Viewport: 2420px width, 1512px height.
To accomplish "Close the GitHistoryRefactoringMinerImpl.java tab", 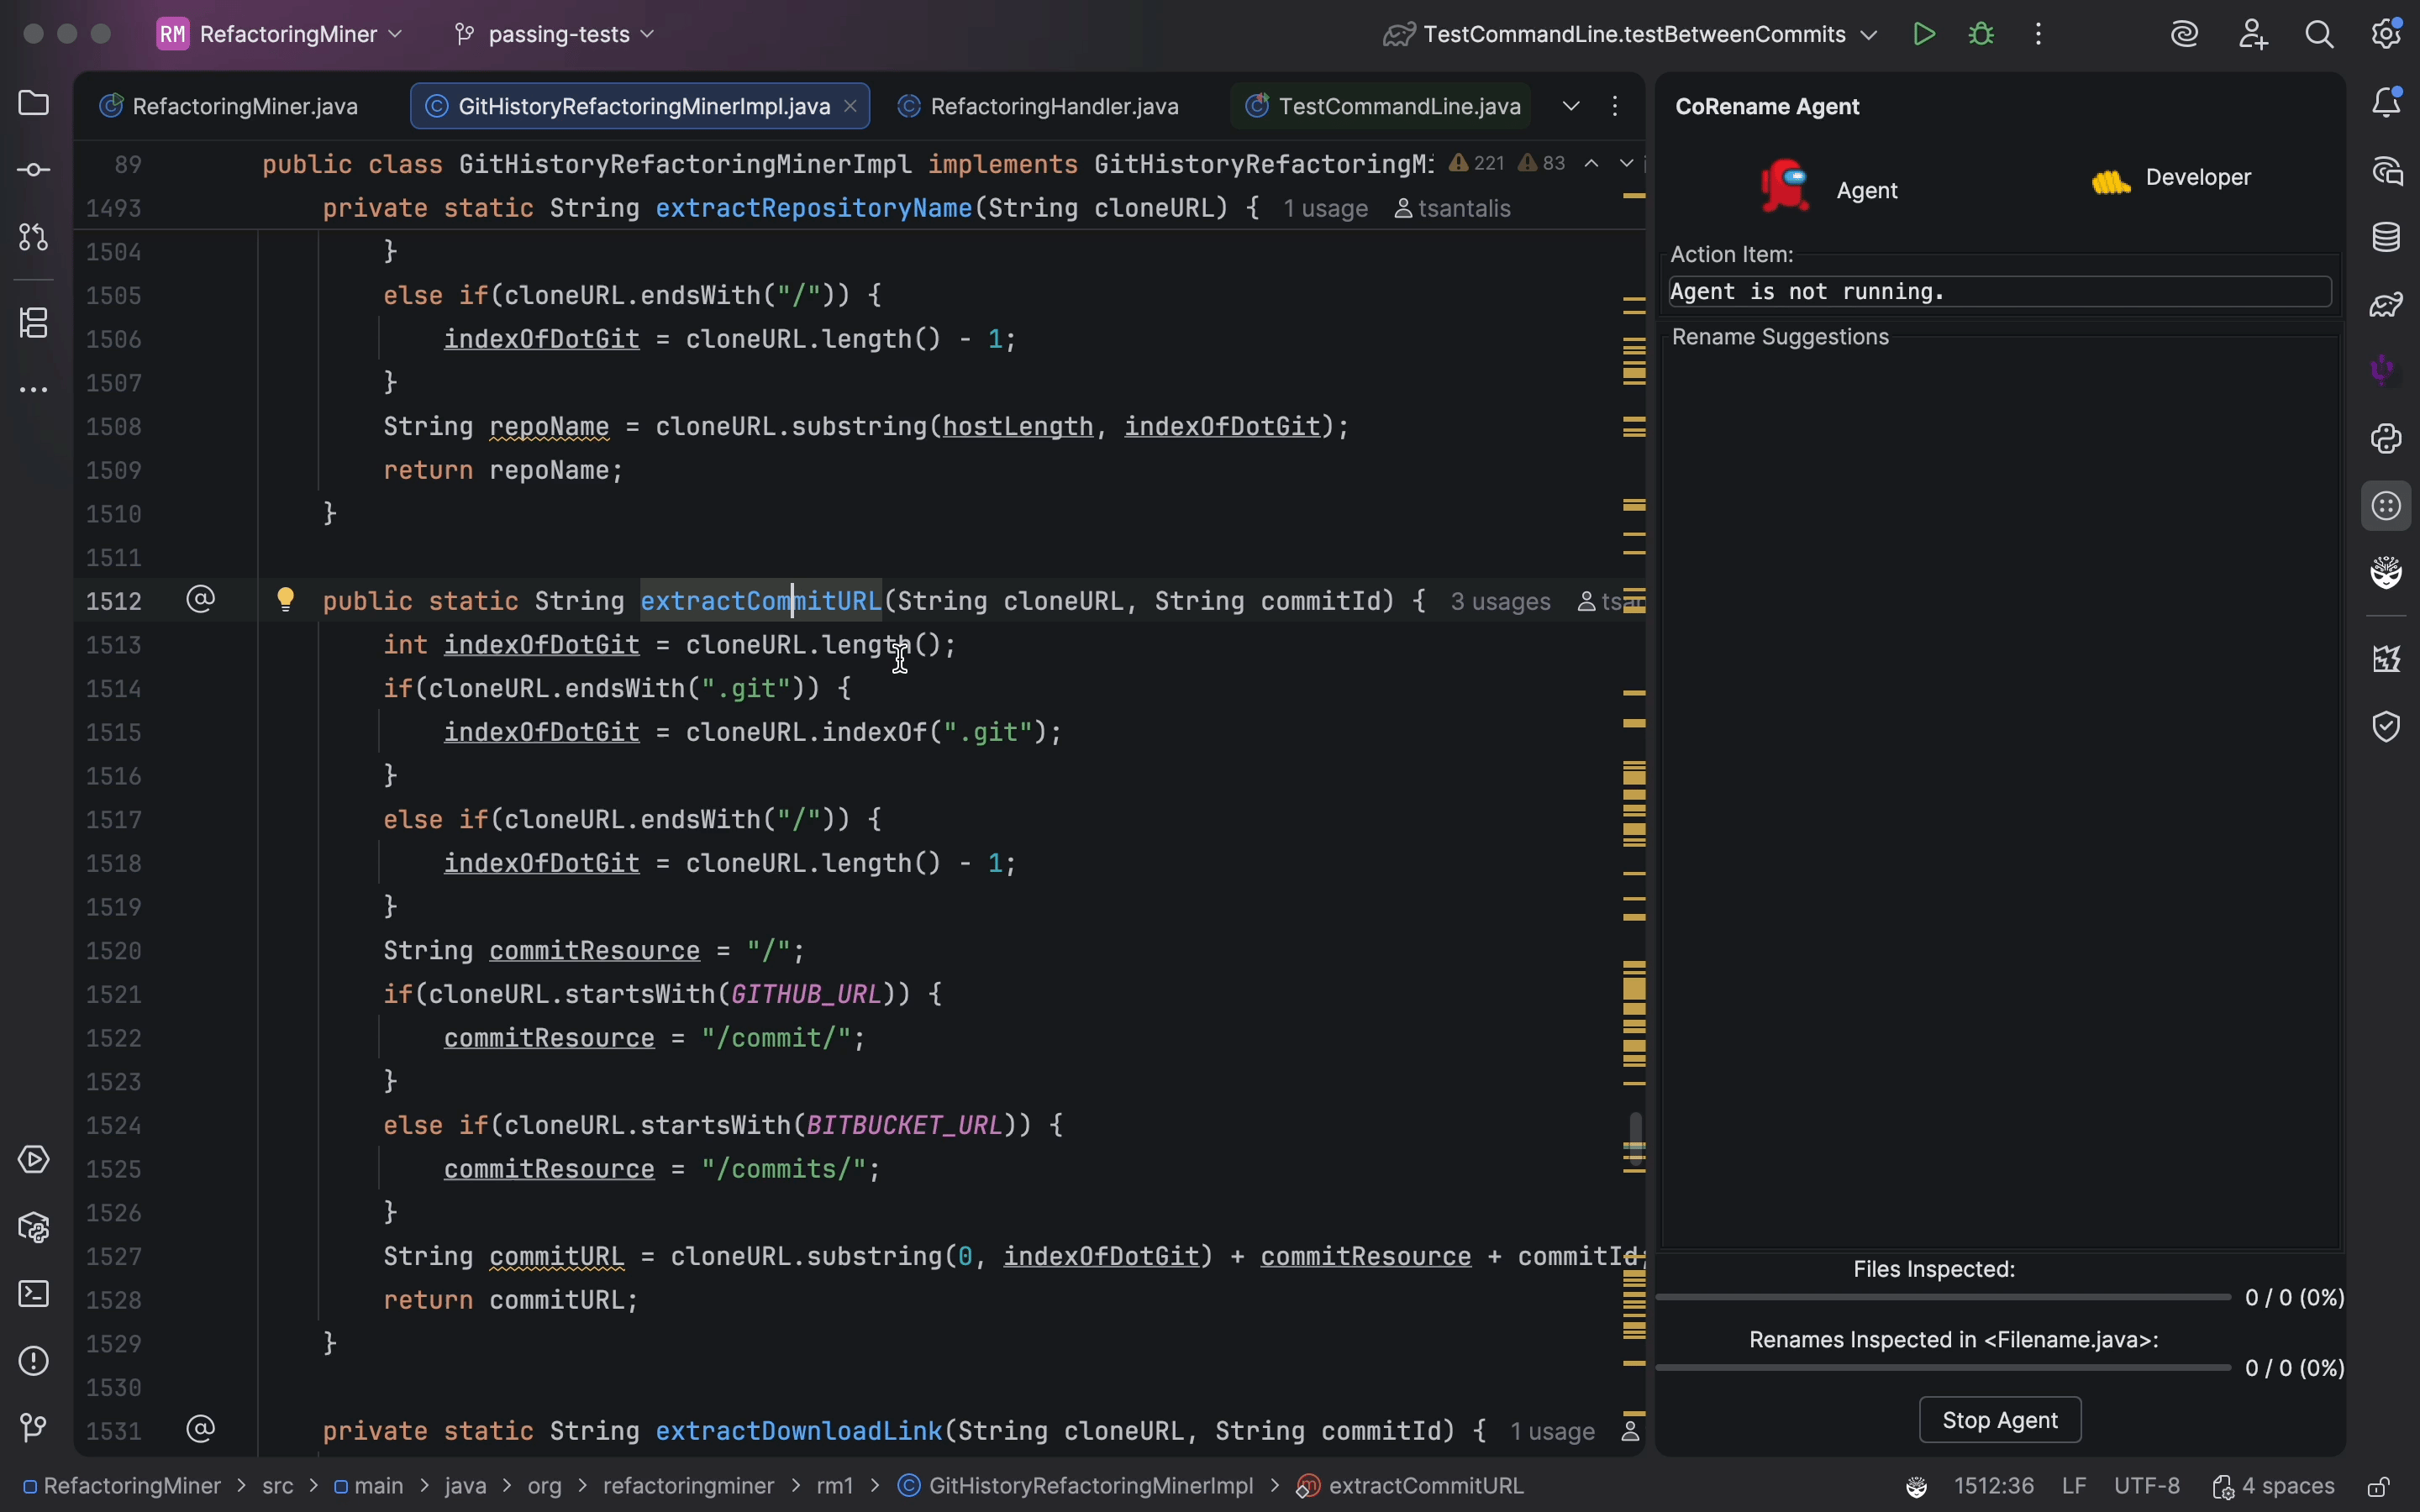I will (x=851, y=106).
